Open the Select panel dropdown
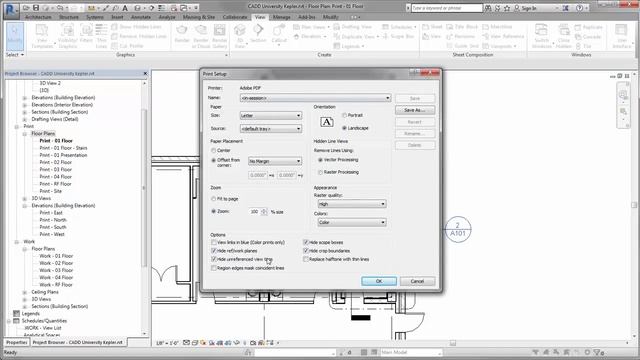Viewport: 640px width, 360px height. click(x=15, y=55)
